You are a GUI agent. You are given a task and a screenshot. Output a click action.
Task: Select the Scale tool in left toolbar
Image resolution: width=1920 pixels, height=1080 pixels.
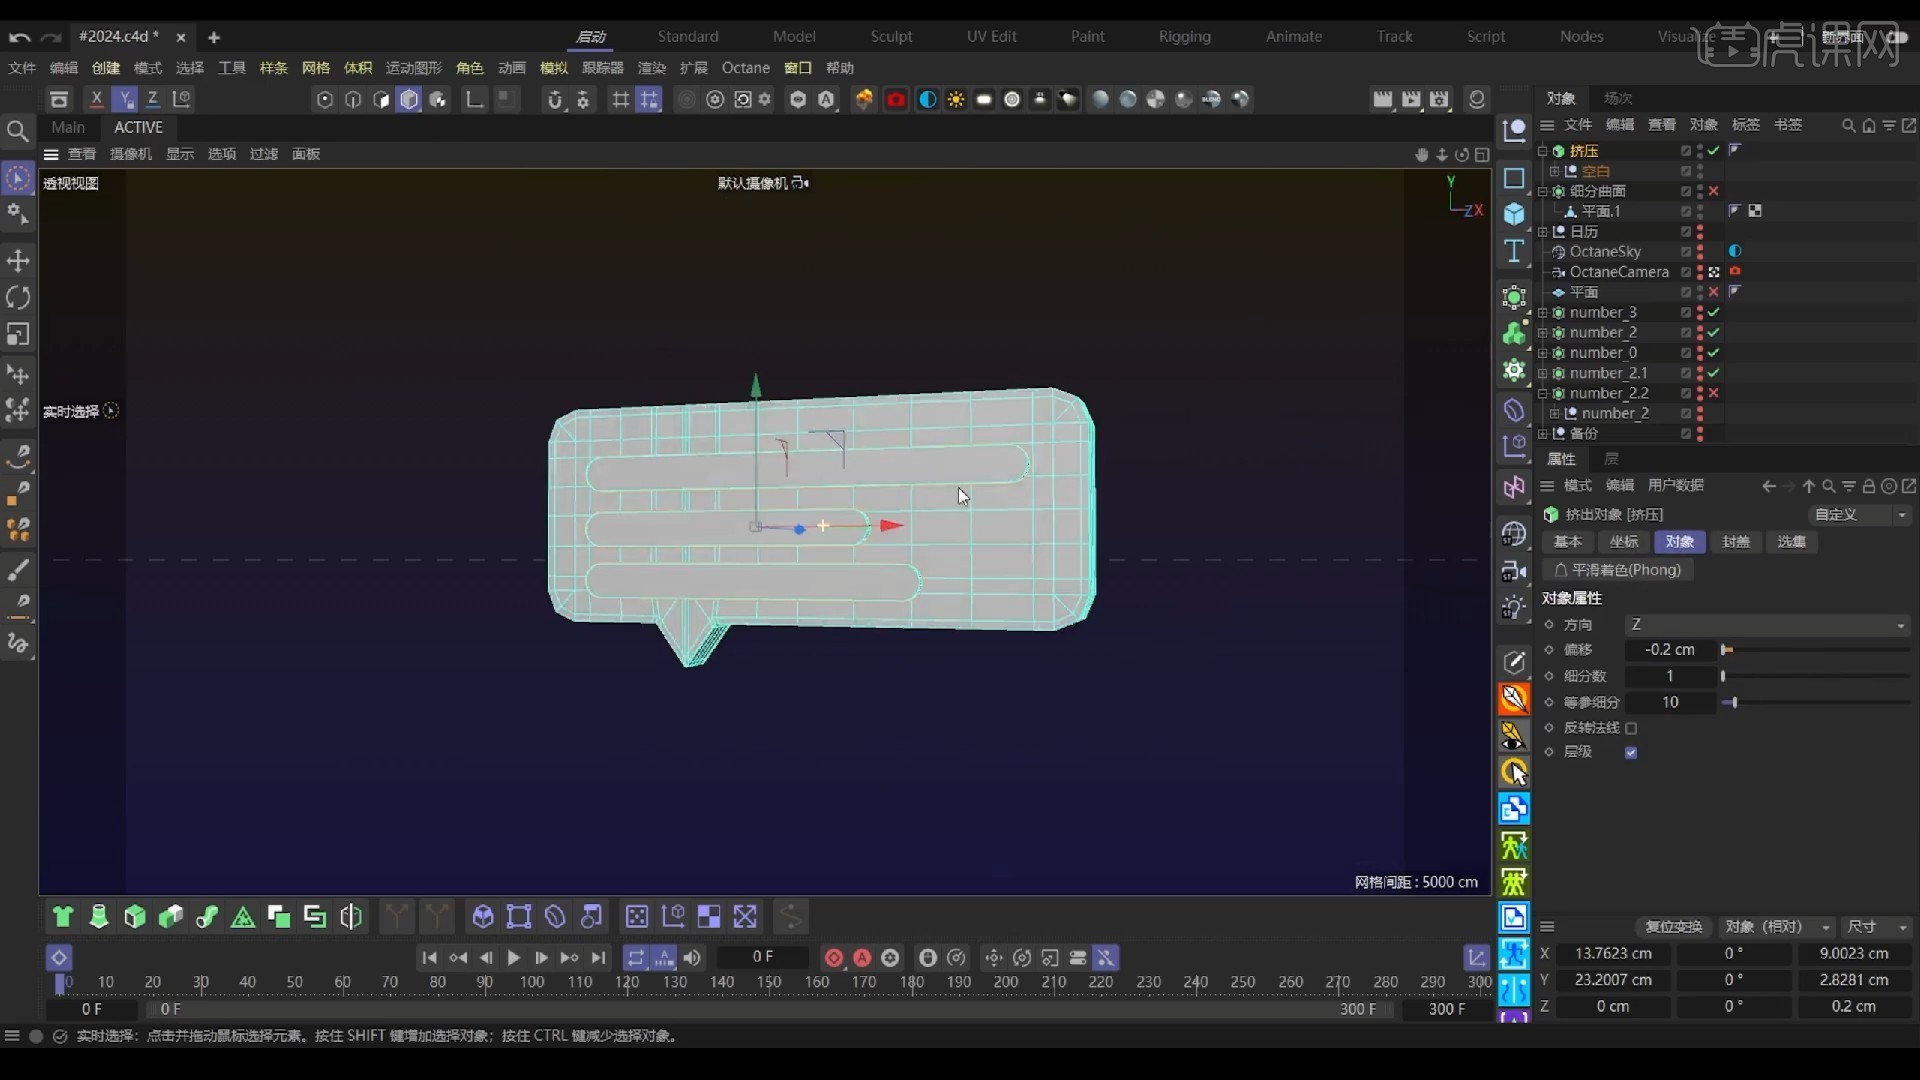tap(18, 334)
